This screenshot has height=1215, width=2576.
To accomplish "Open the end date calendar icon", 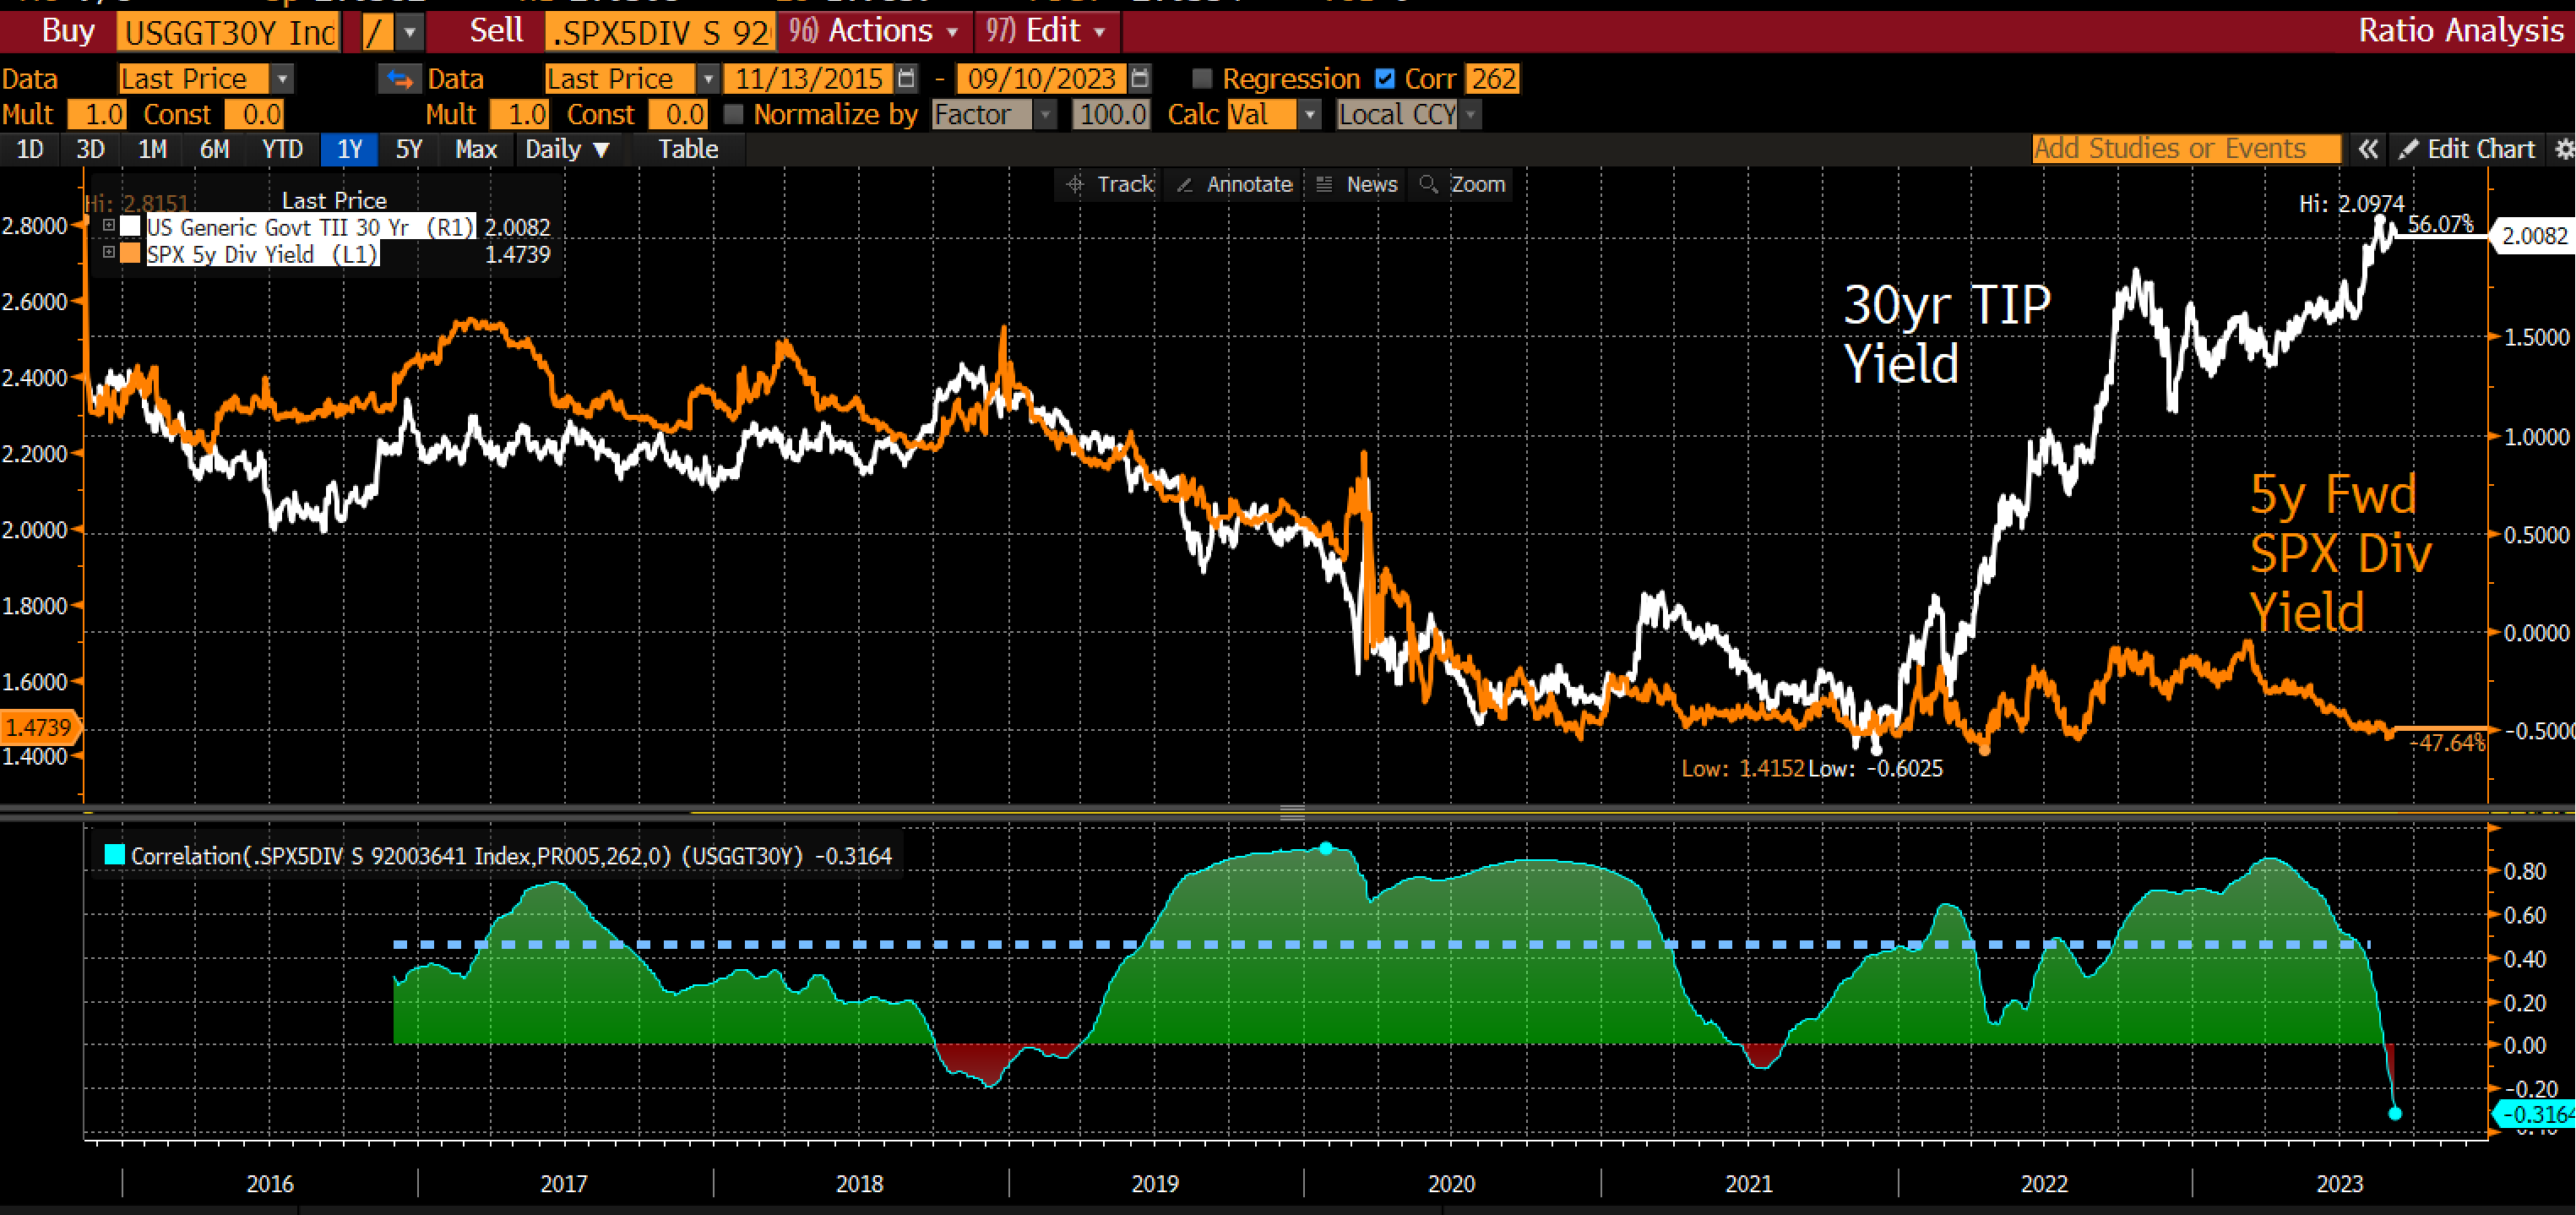I will coord(1139,79).
